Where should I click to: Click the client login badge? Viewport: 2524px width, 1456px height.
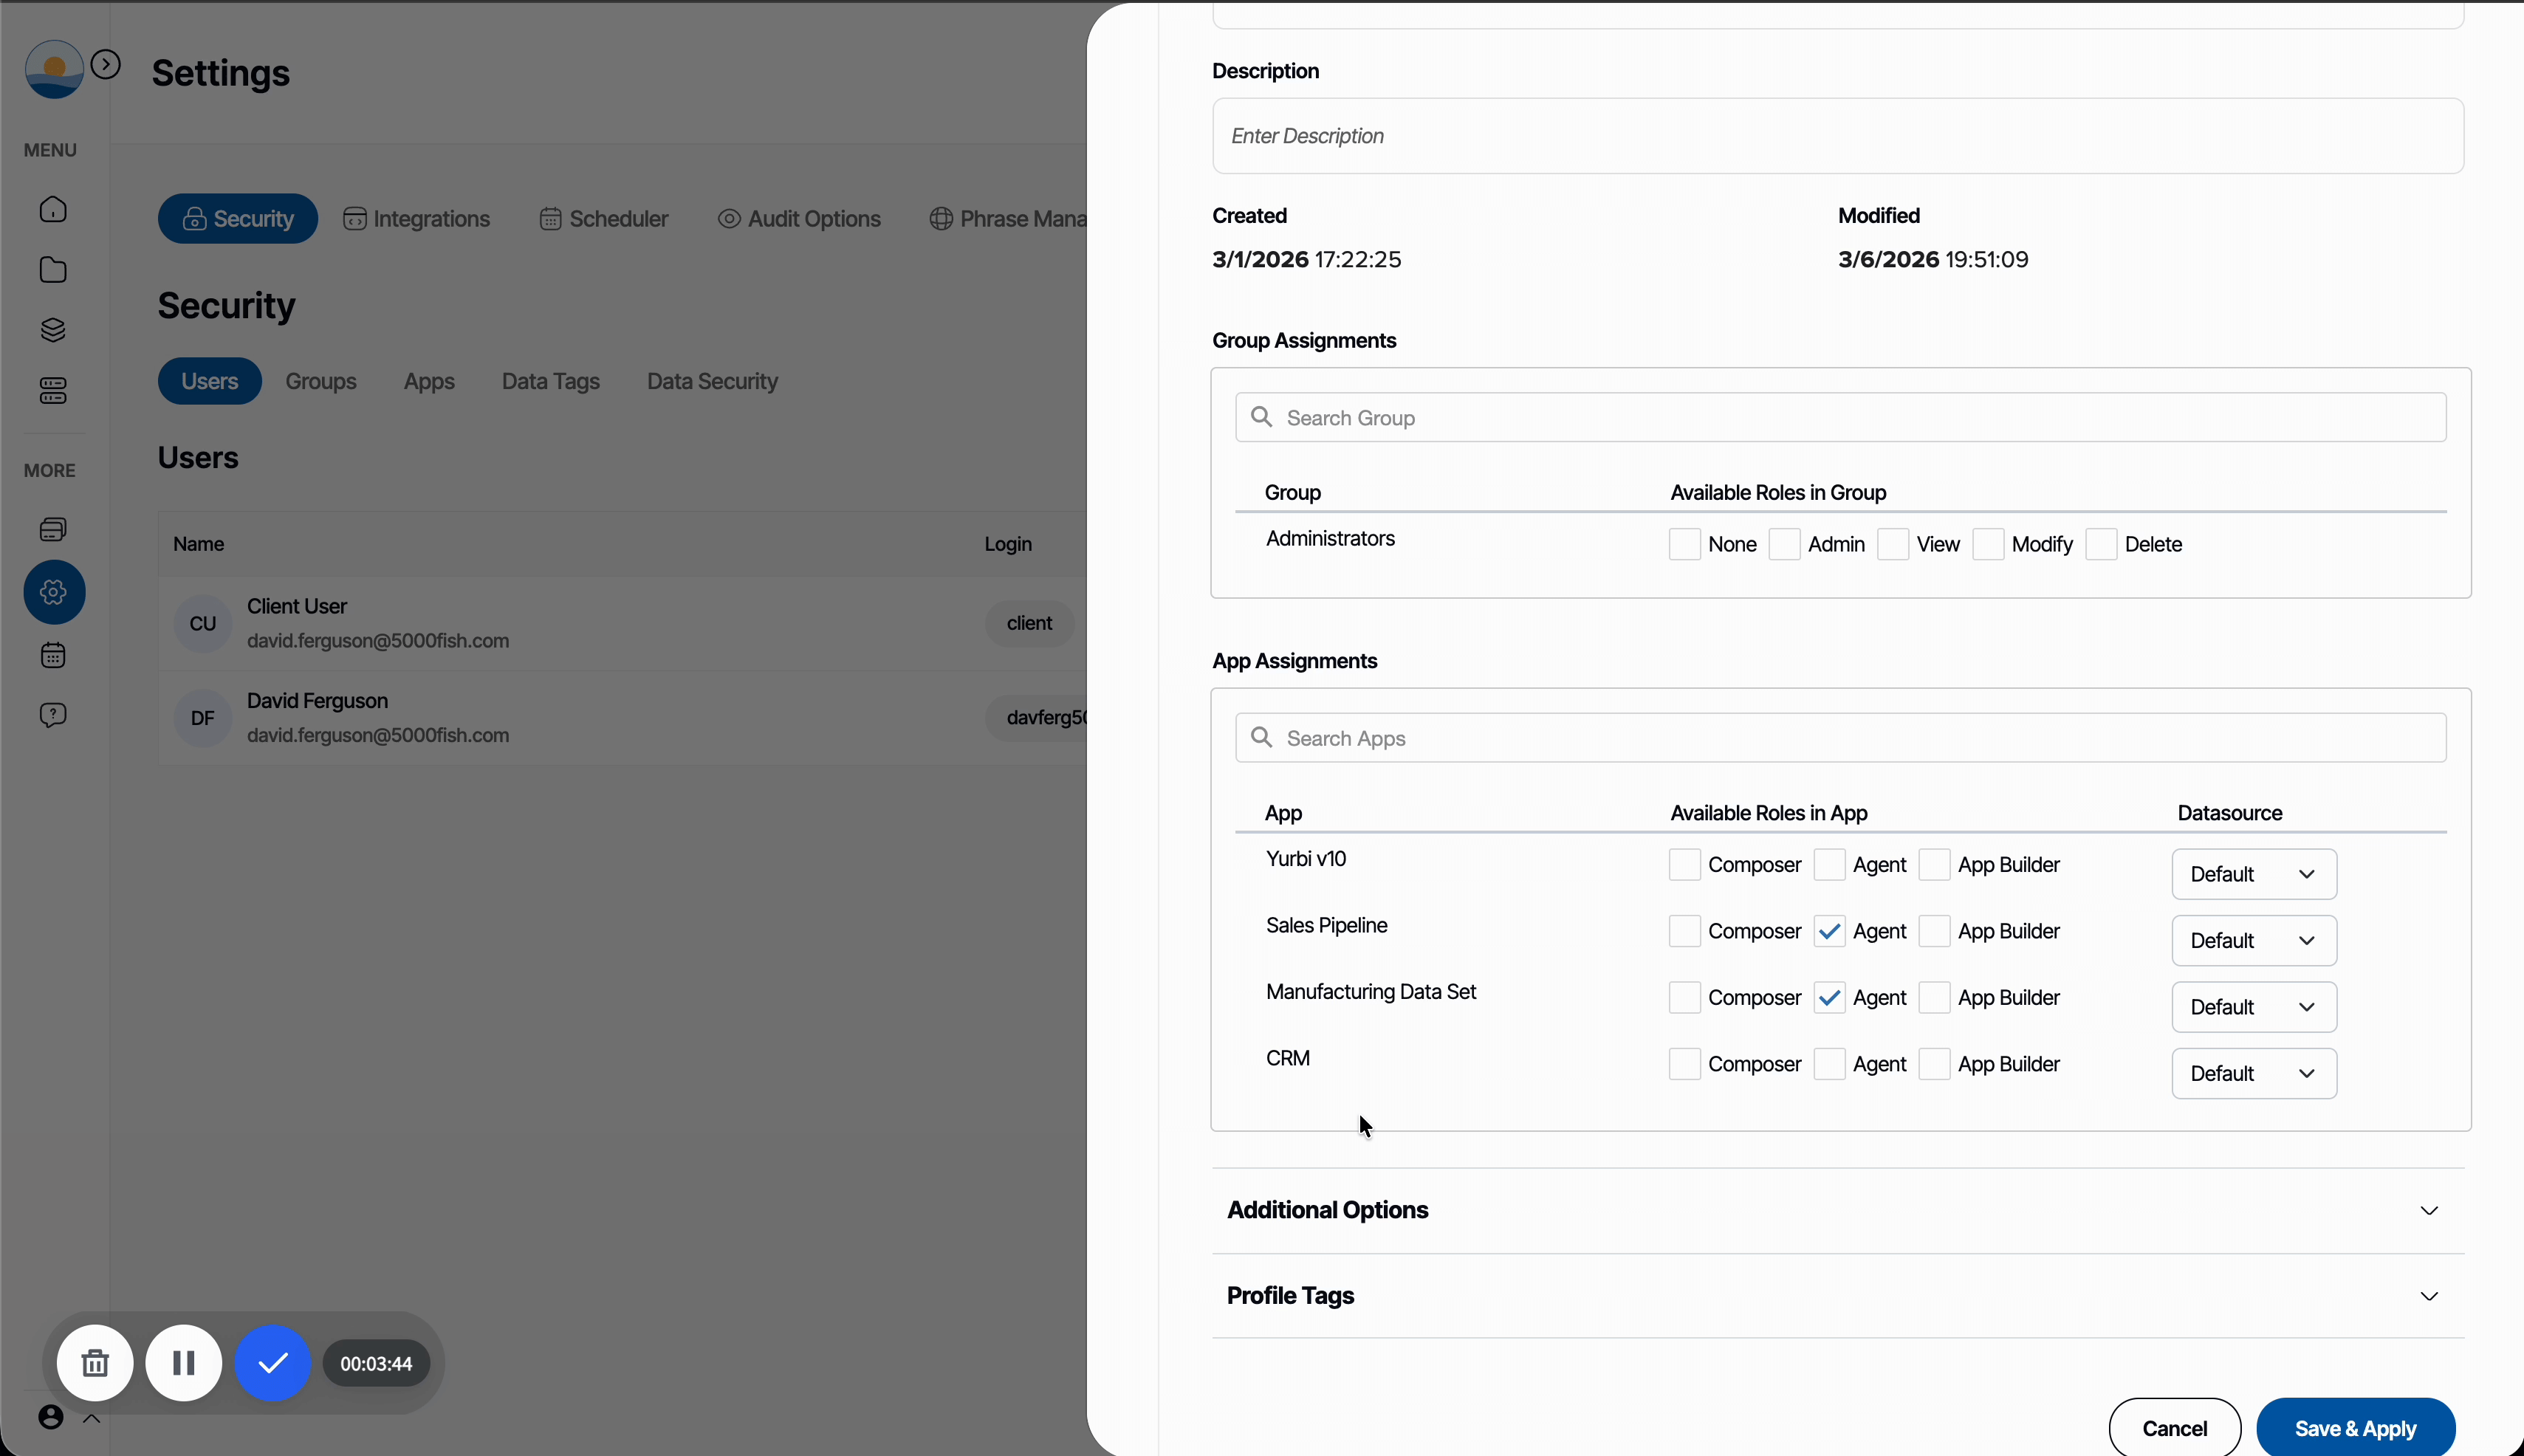(1029, 623)
